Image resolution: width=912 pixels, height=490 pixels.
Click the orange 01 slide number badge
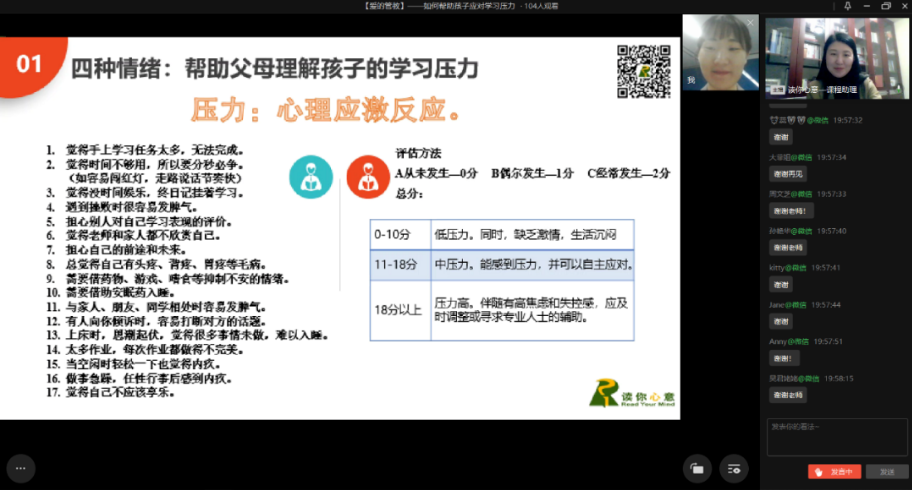(x=30, y=64)
